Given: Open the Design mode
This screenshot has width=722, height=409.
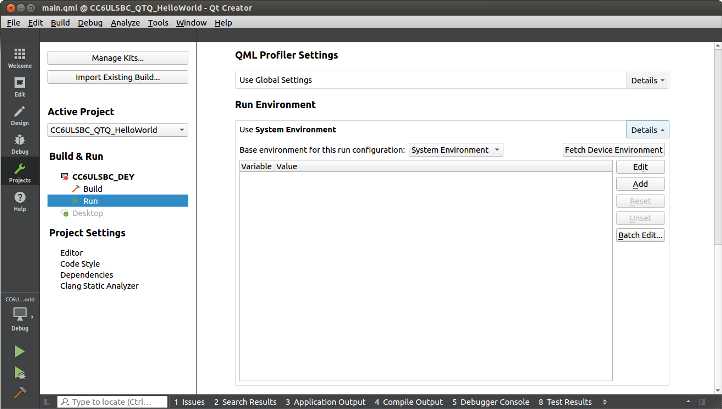Looking at the screenshot, I should (x=20, y=116).
